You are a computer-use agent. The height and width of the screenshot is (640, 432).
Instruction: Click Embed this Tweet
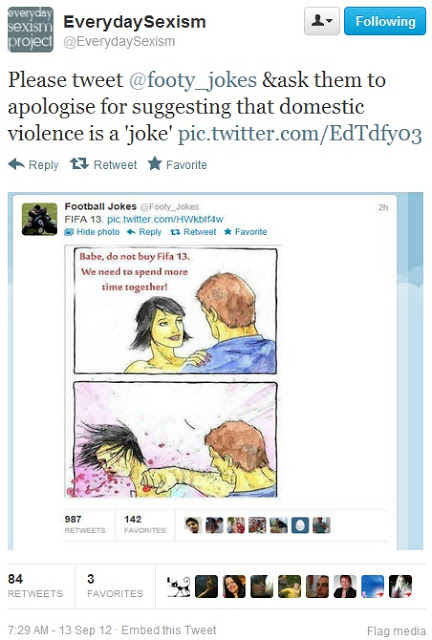tap(169, 630)
